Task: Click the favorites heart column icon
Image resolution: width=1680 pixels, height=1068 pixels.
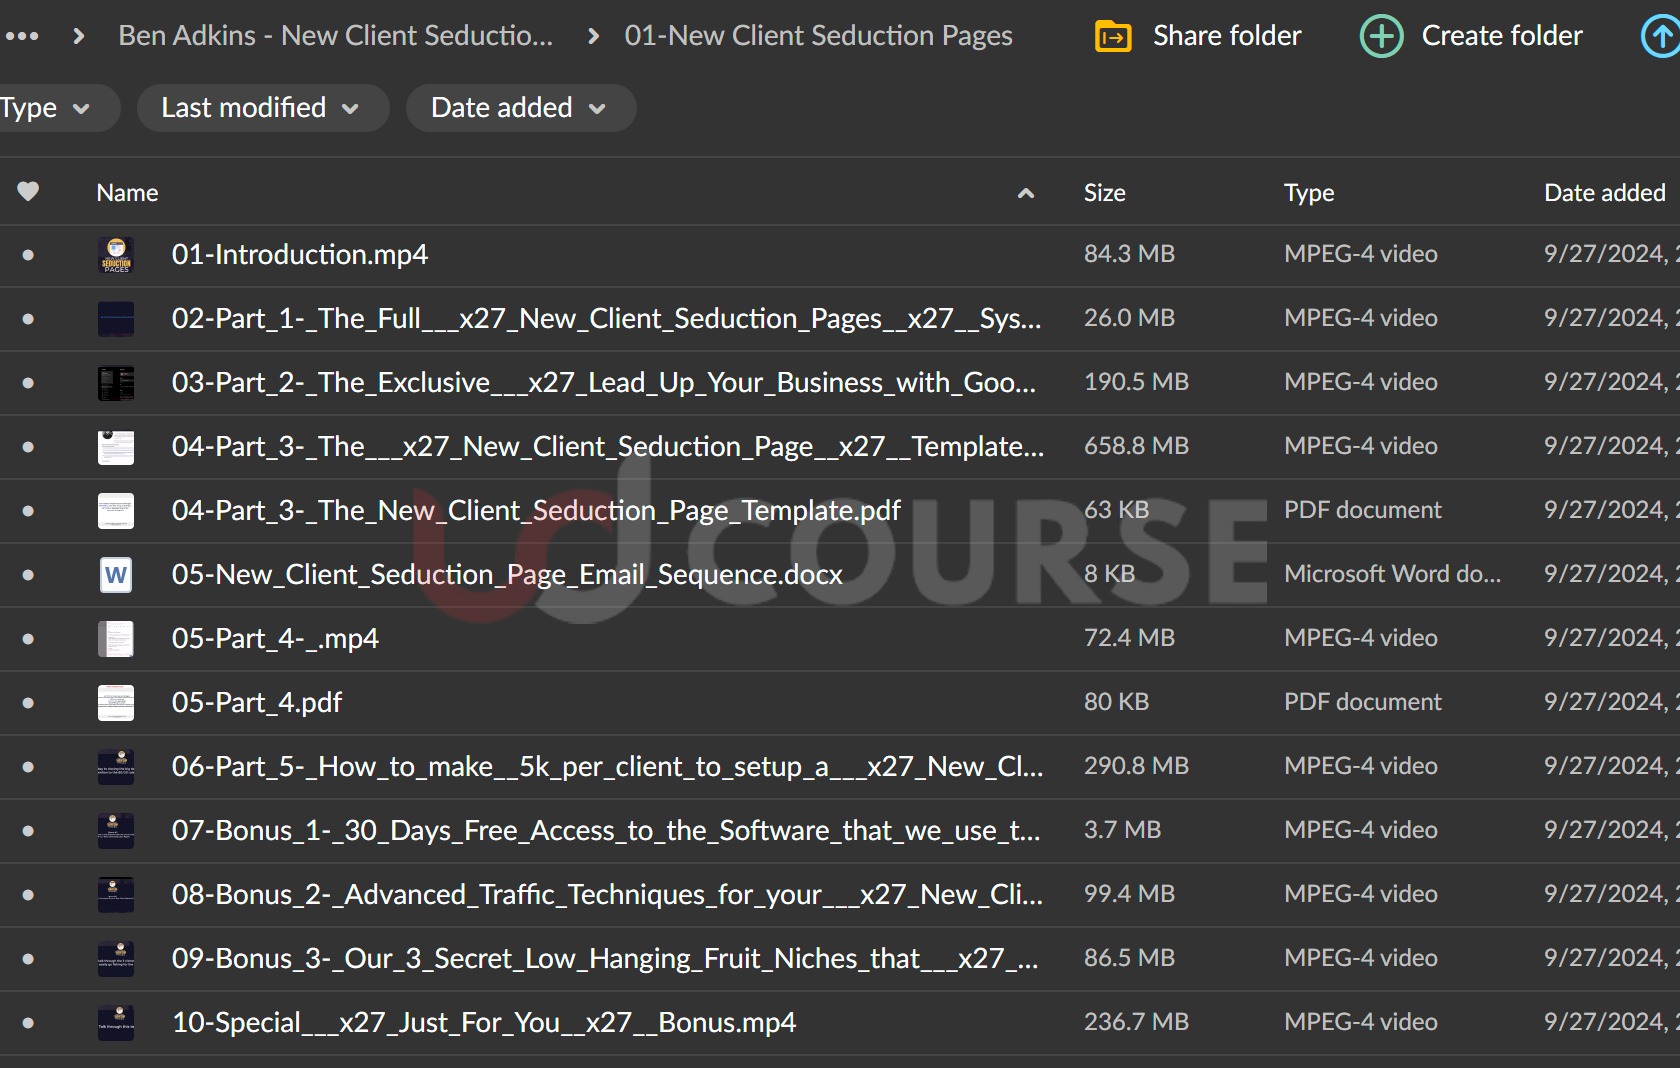Action: [x=28, y=191]
